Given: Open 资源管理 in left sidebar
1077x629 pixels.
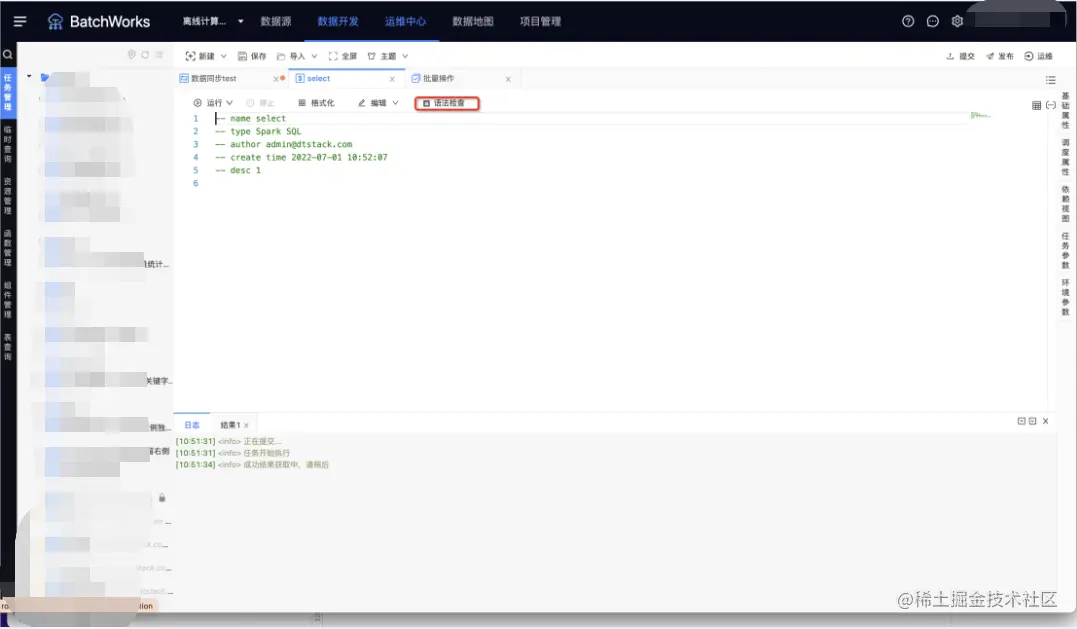Looking at the screenshot, I should [x=8, y=196].
